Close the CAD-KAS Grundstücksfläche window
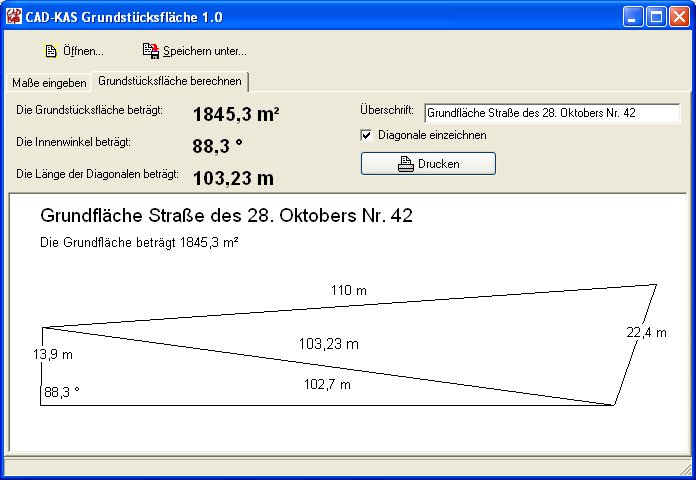Screen dimensions: 696x480 [x=678, y=17]
